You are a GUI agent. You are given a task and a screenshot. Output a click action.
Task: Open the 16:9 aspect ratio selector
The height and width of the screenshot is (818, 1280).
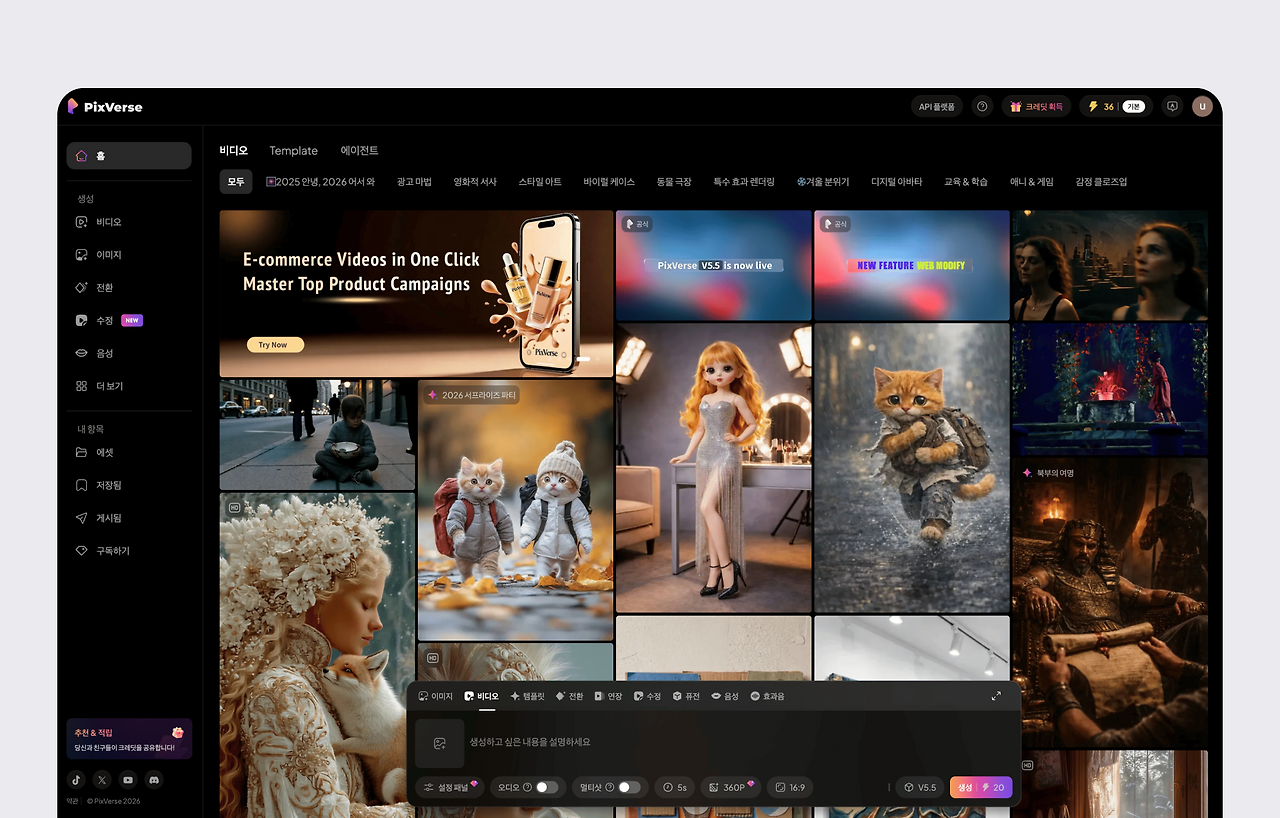[789, 788]
